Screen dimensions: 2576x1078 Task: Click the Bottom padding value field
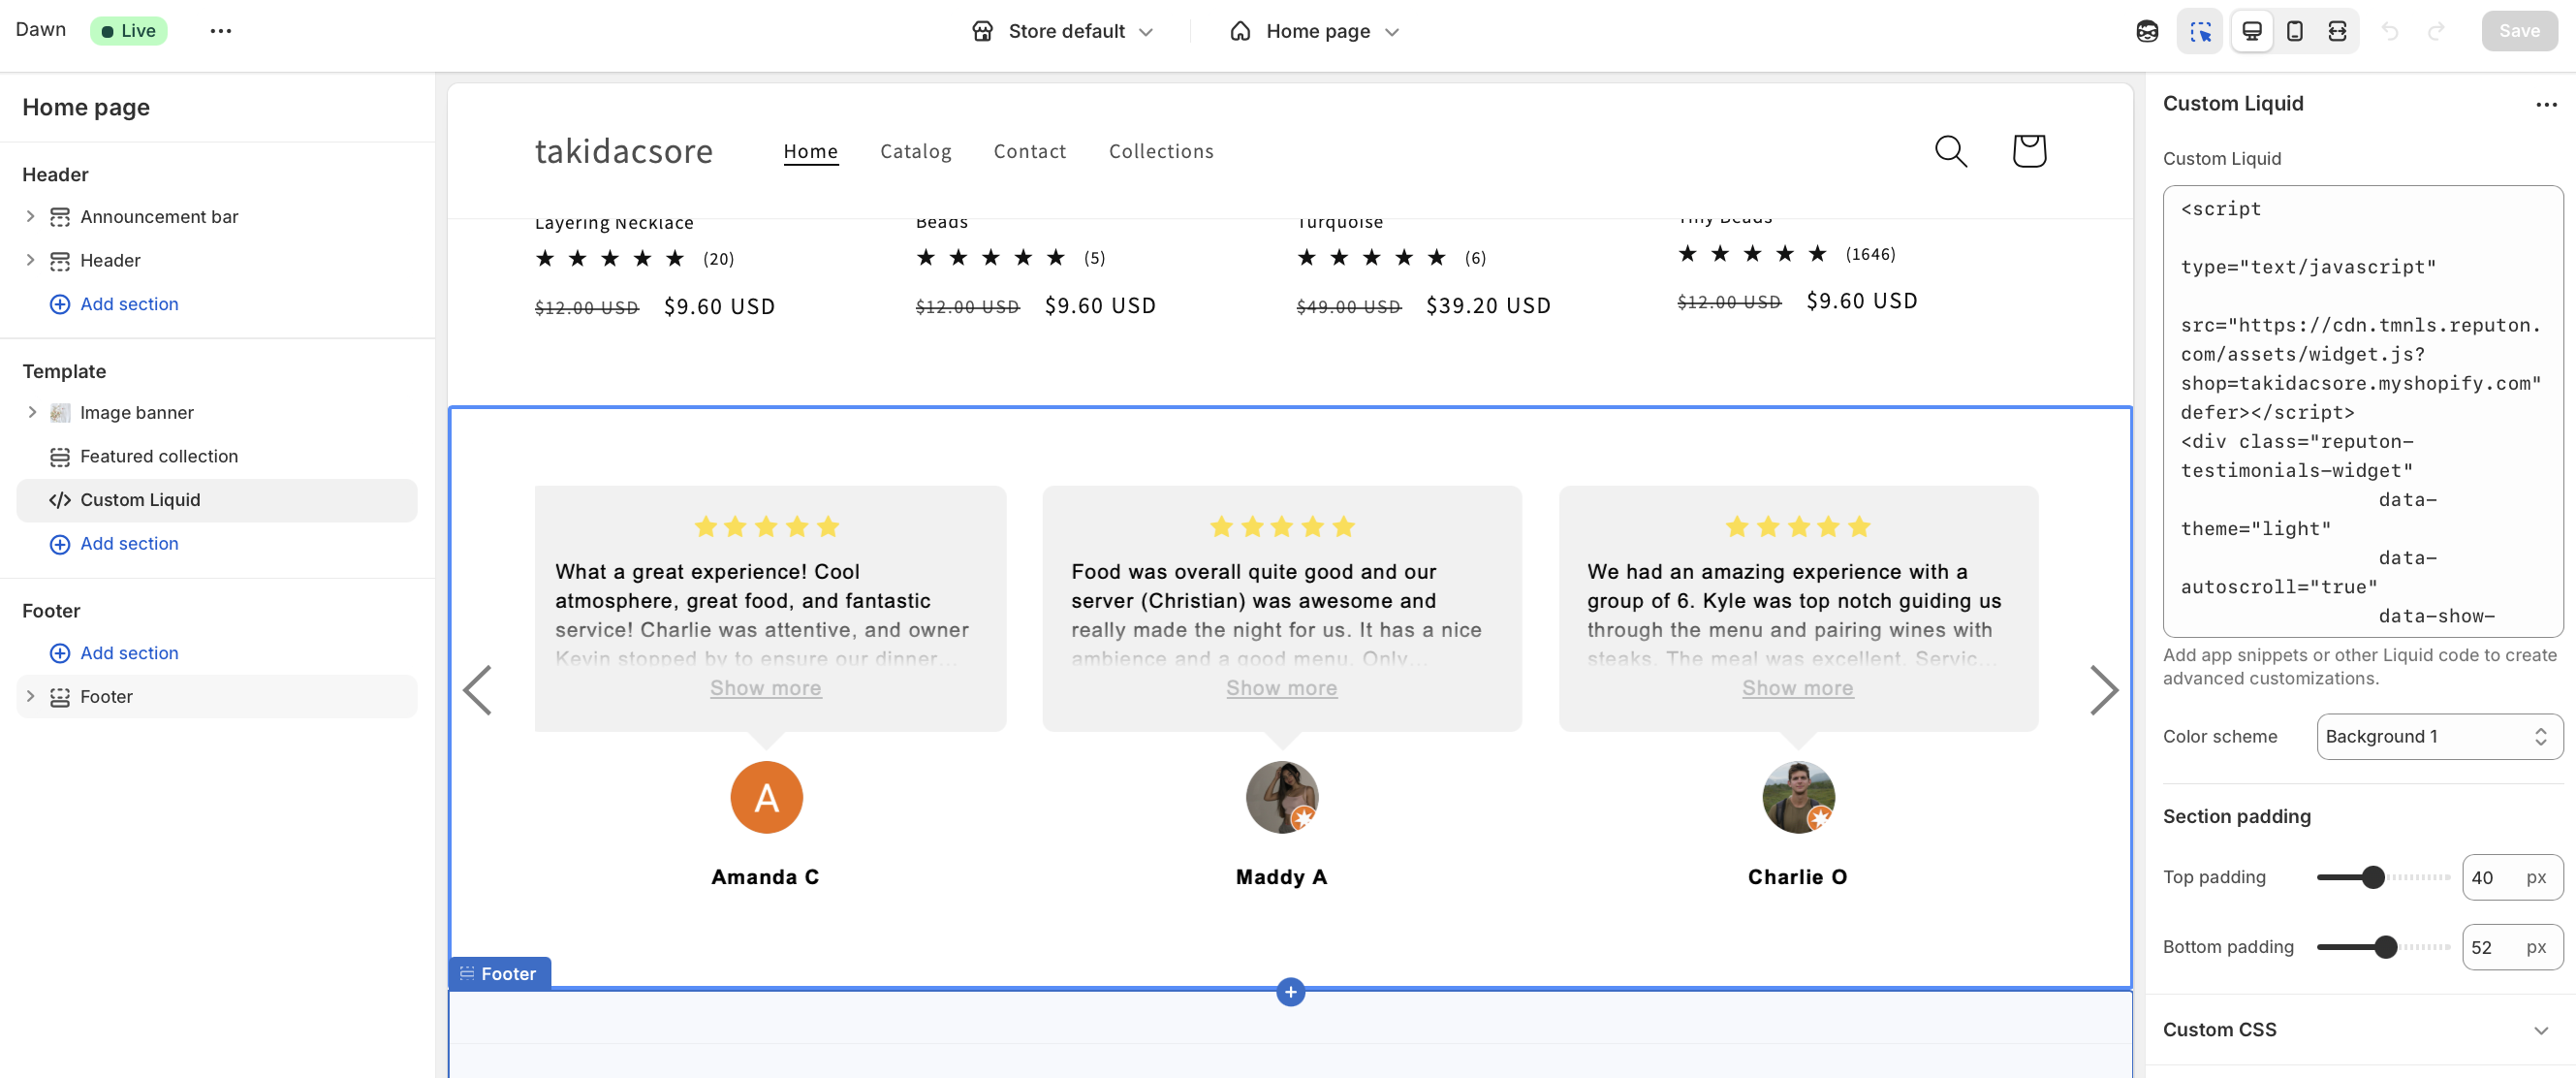(2511, 947)
